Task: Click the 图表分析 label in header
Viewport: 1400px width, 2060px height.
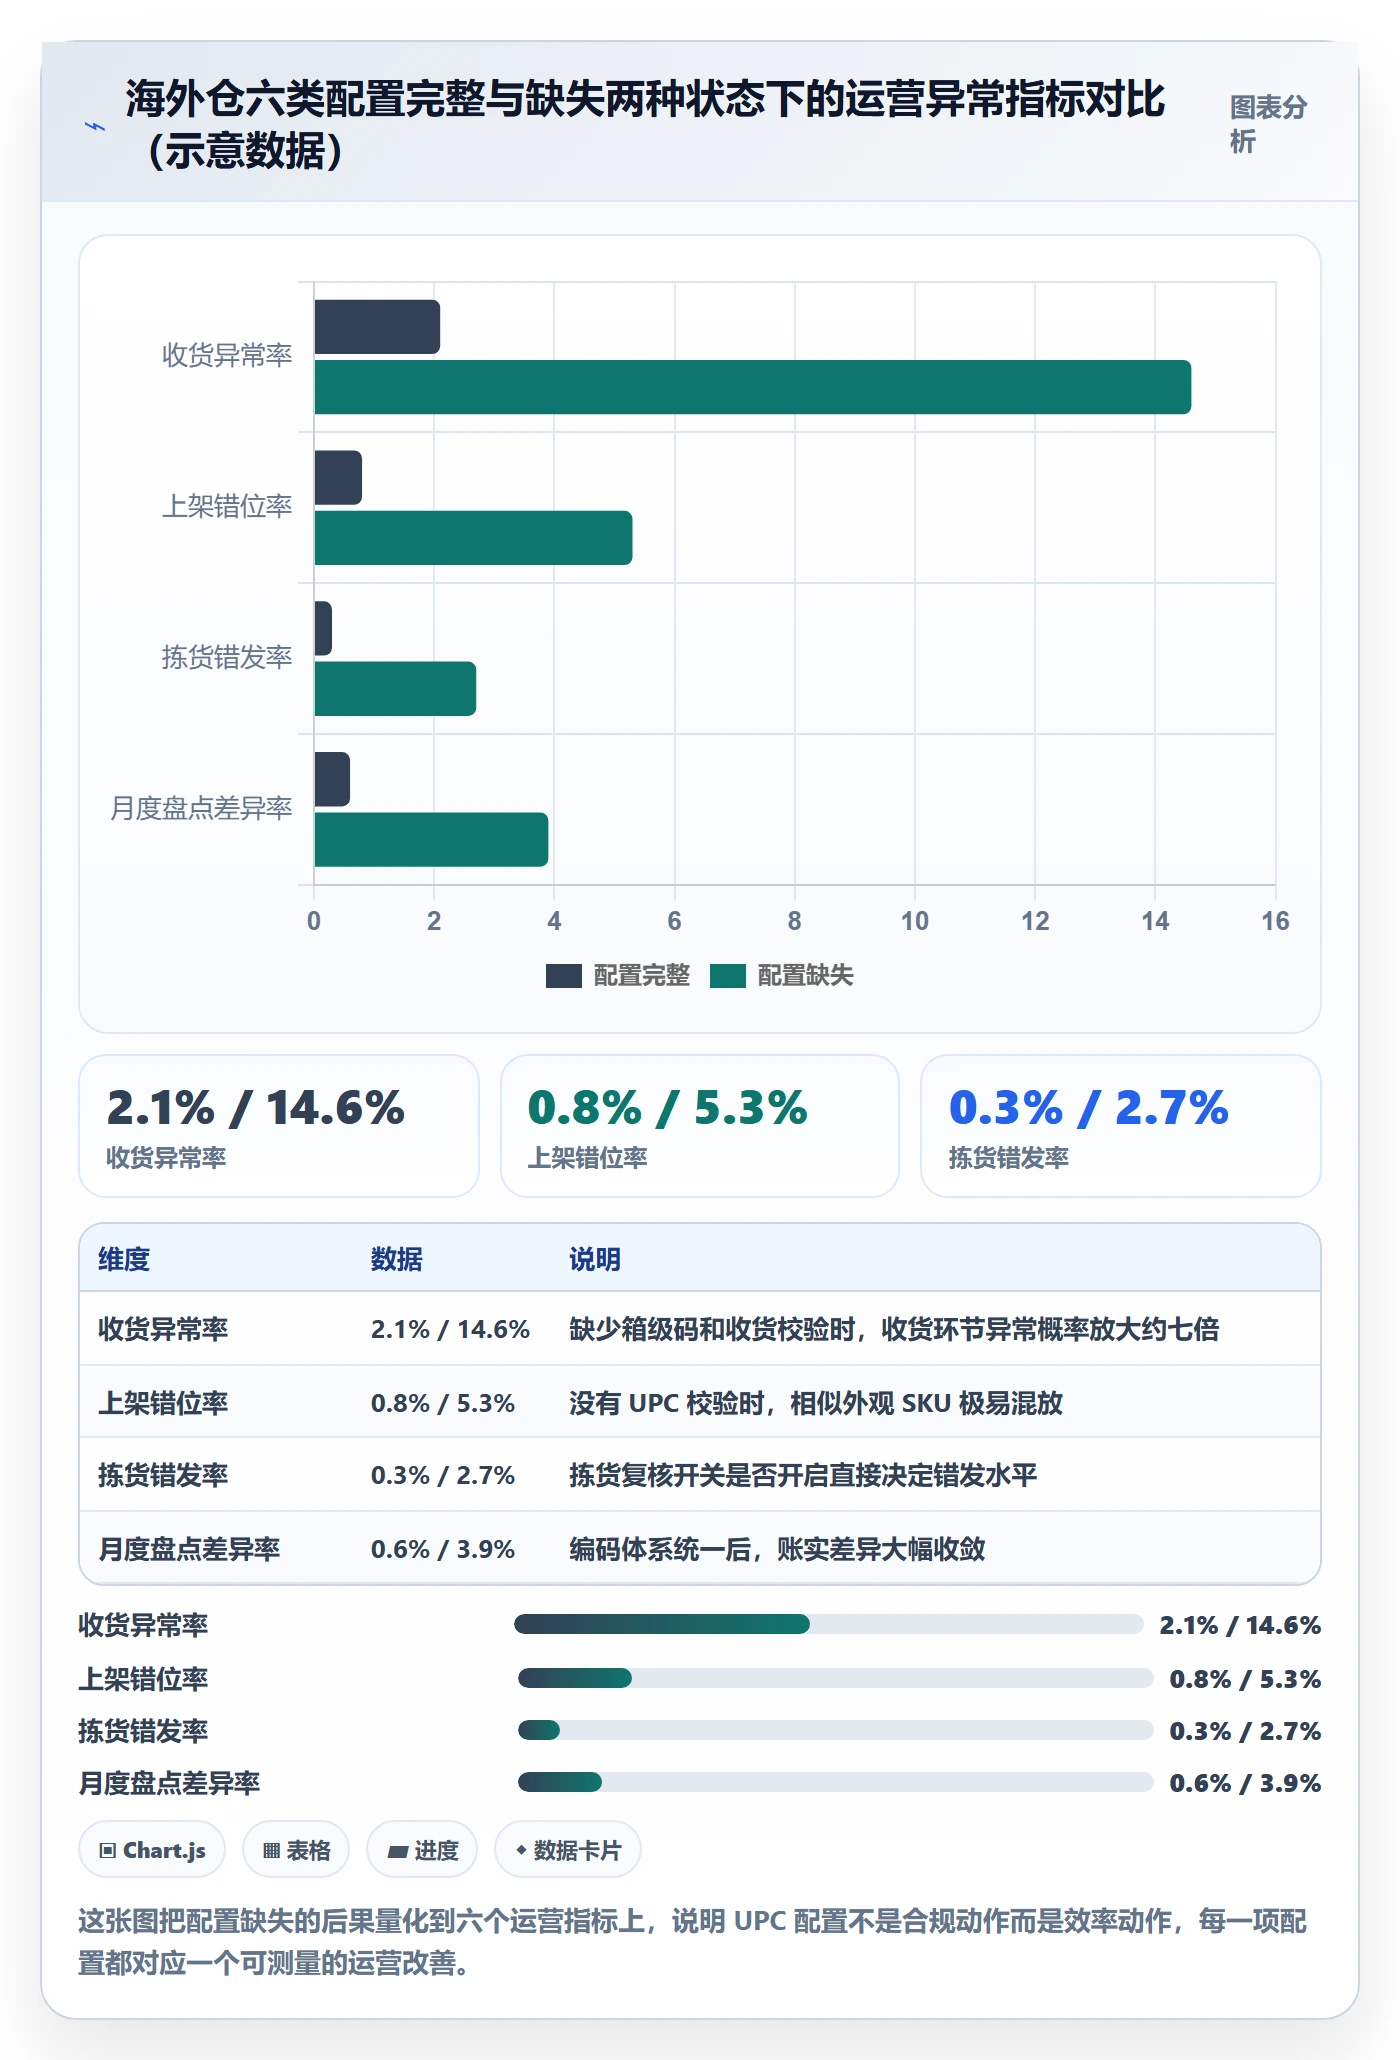Action: click(x=1268, y=124)
